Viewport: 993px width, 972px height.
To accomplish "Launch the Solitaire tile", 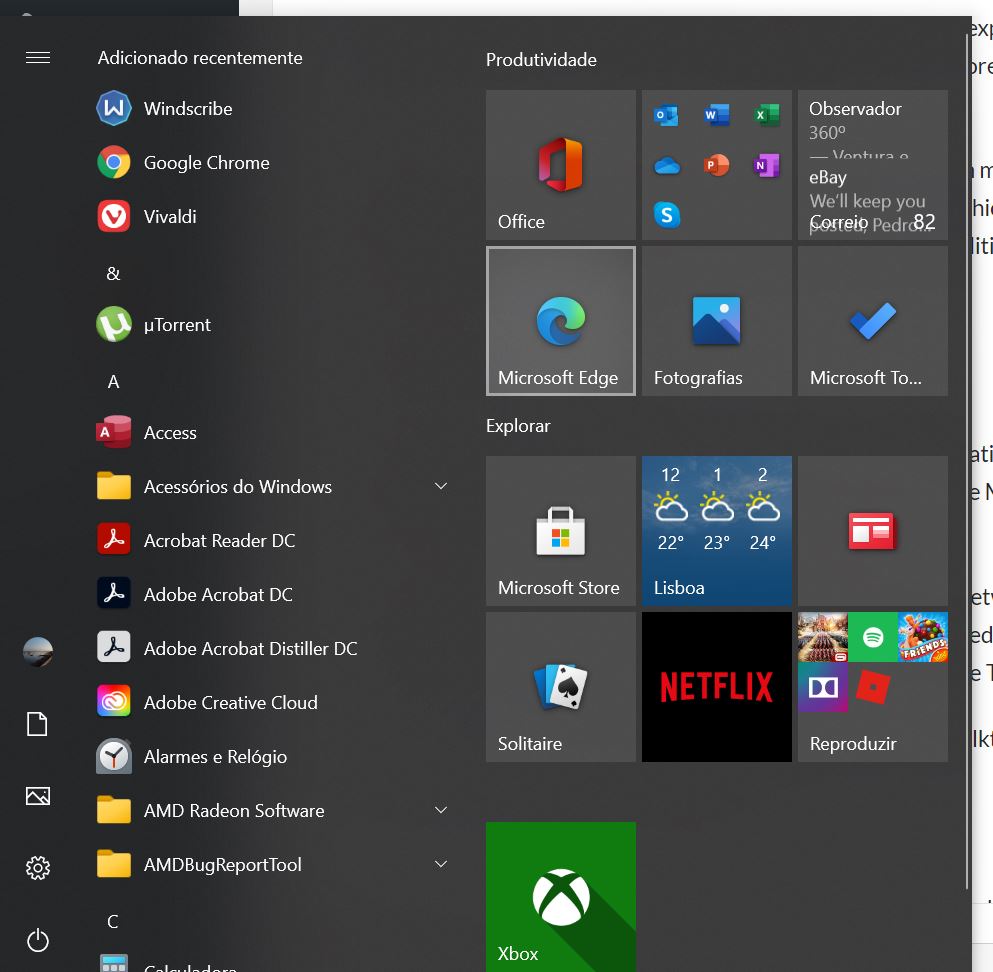I will point(560,687).
